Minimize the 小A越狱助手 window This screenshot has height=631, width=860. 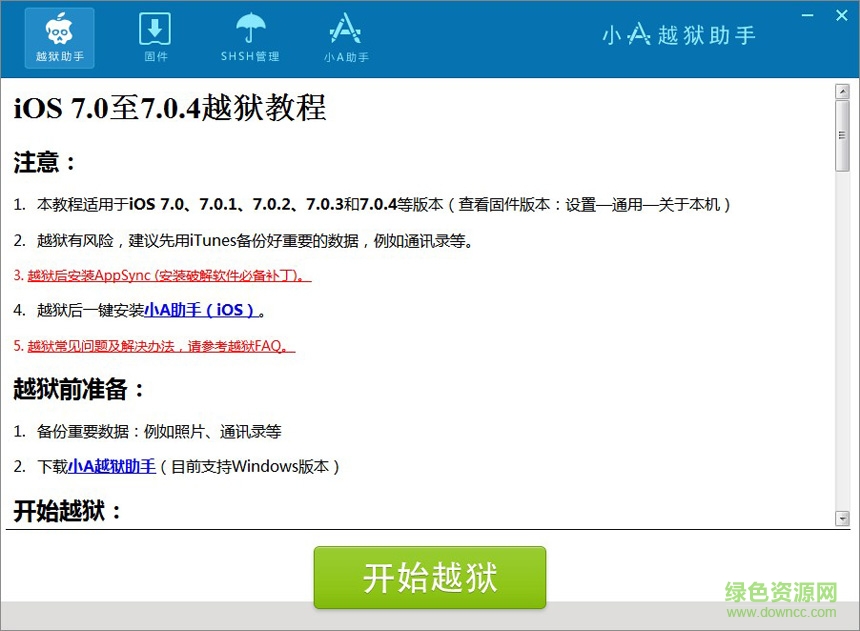tap(807, 15)
